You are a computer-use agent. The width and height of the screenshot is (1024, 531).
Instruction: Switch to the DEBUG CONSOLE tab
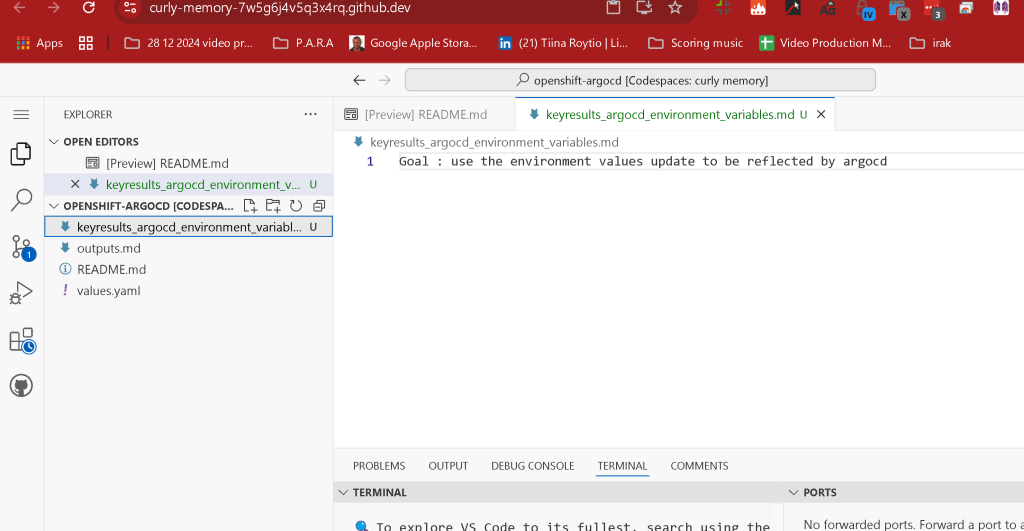[x=532, y=466]
